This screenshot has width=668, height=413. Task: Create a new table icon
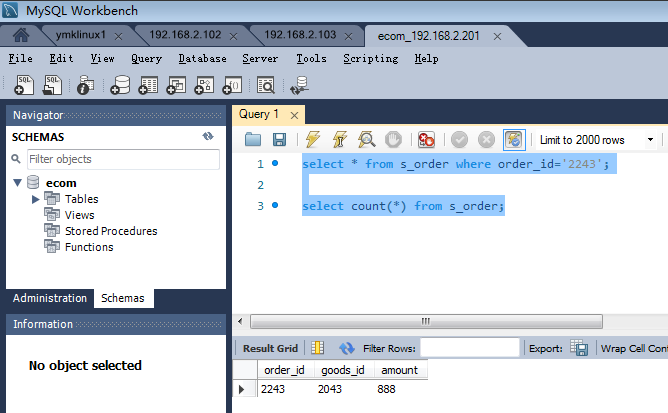[148, 84]
